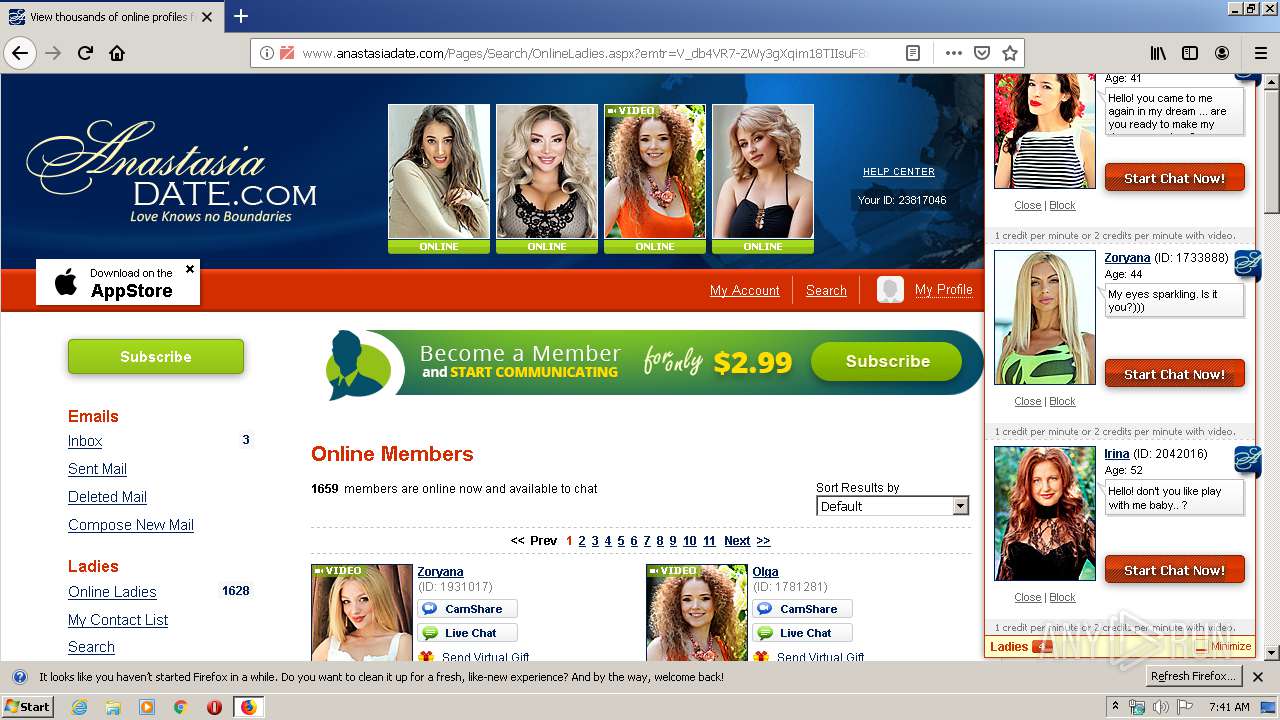Image resolution: width=1280 pixels, height=720 pixels.
Task: Click the address bar URL field
Action: point(585,53)
